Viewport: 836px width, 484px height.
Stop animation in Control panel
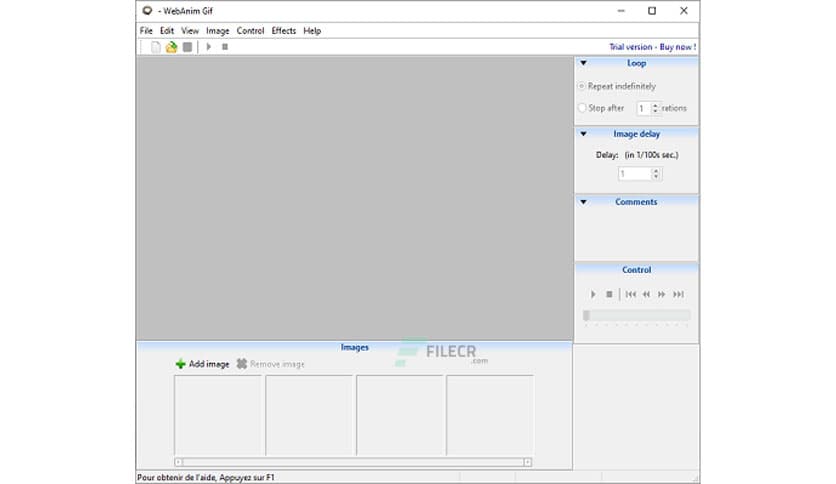pyautogui.click(x=609, y=294)
